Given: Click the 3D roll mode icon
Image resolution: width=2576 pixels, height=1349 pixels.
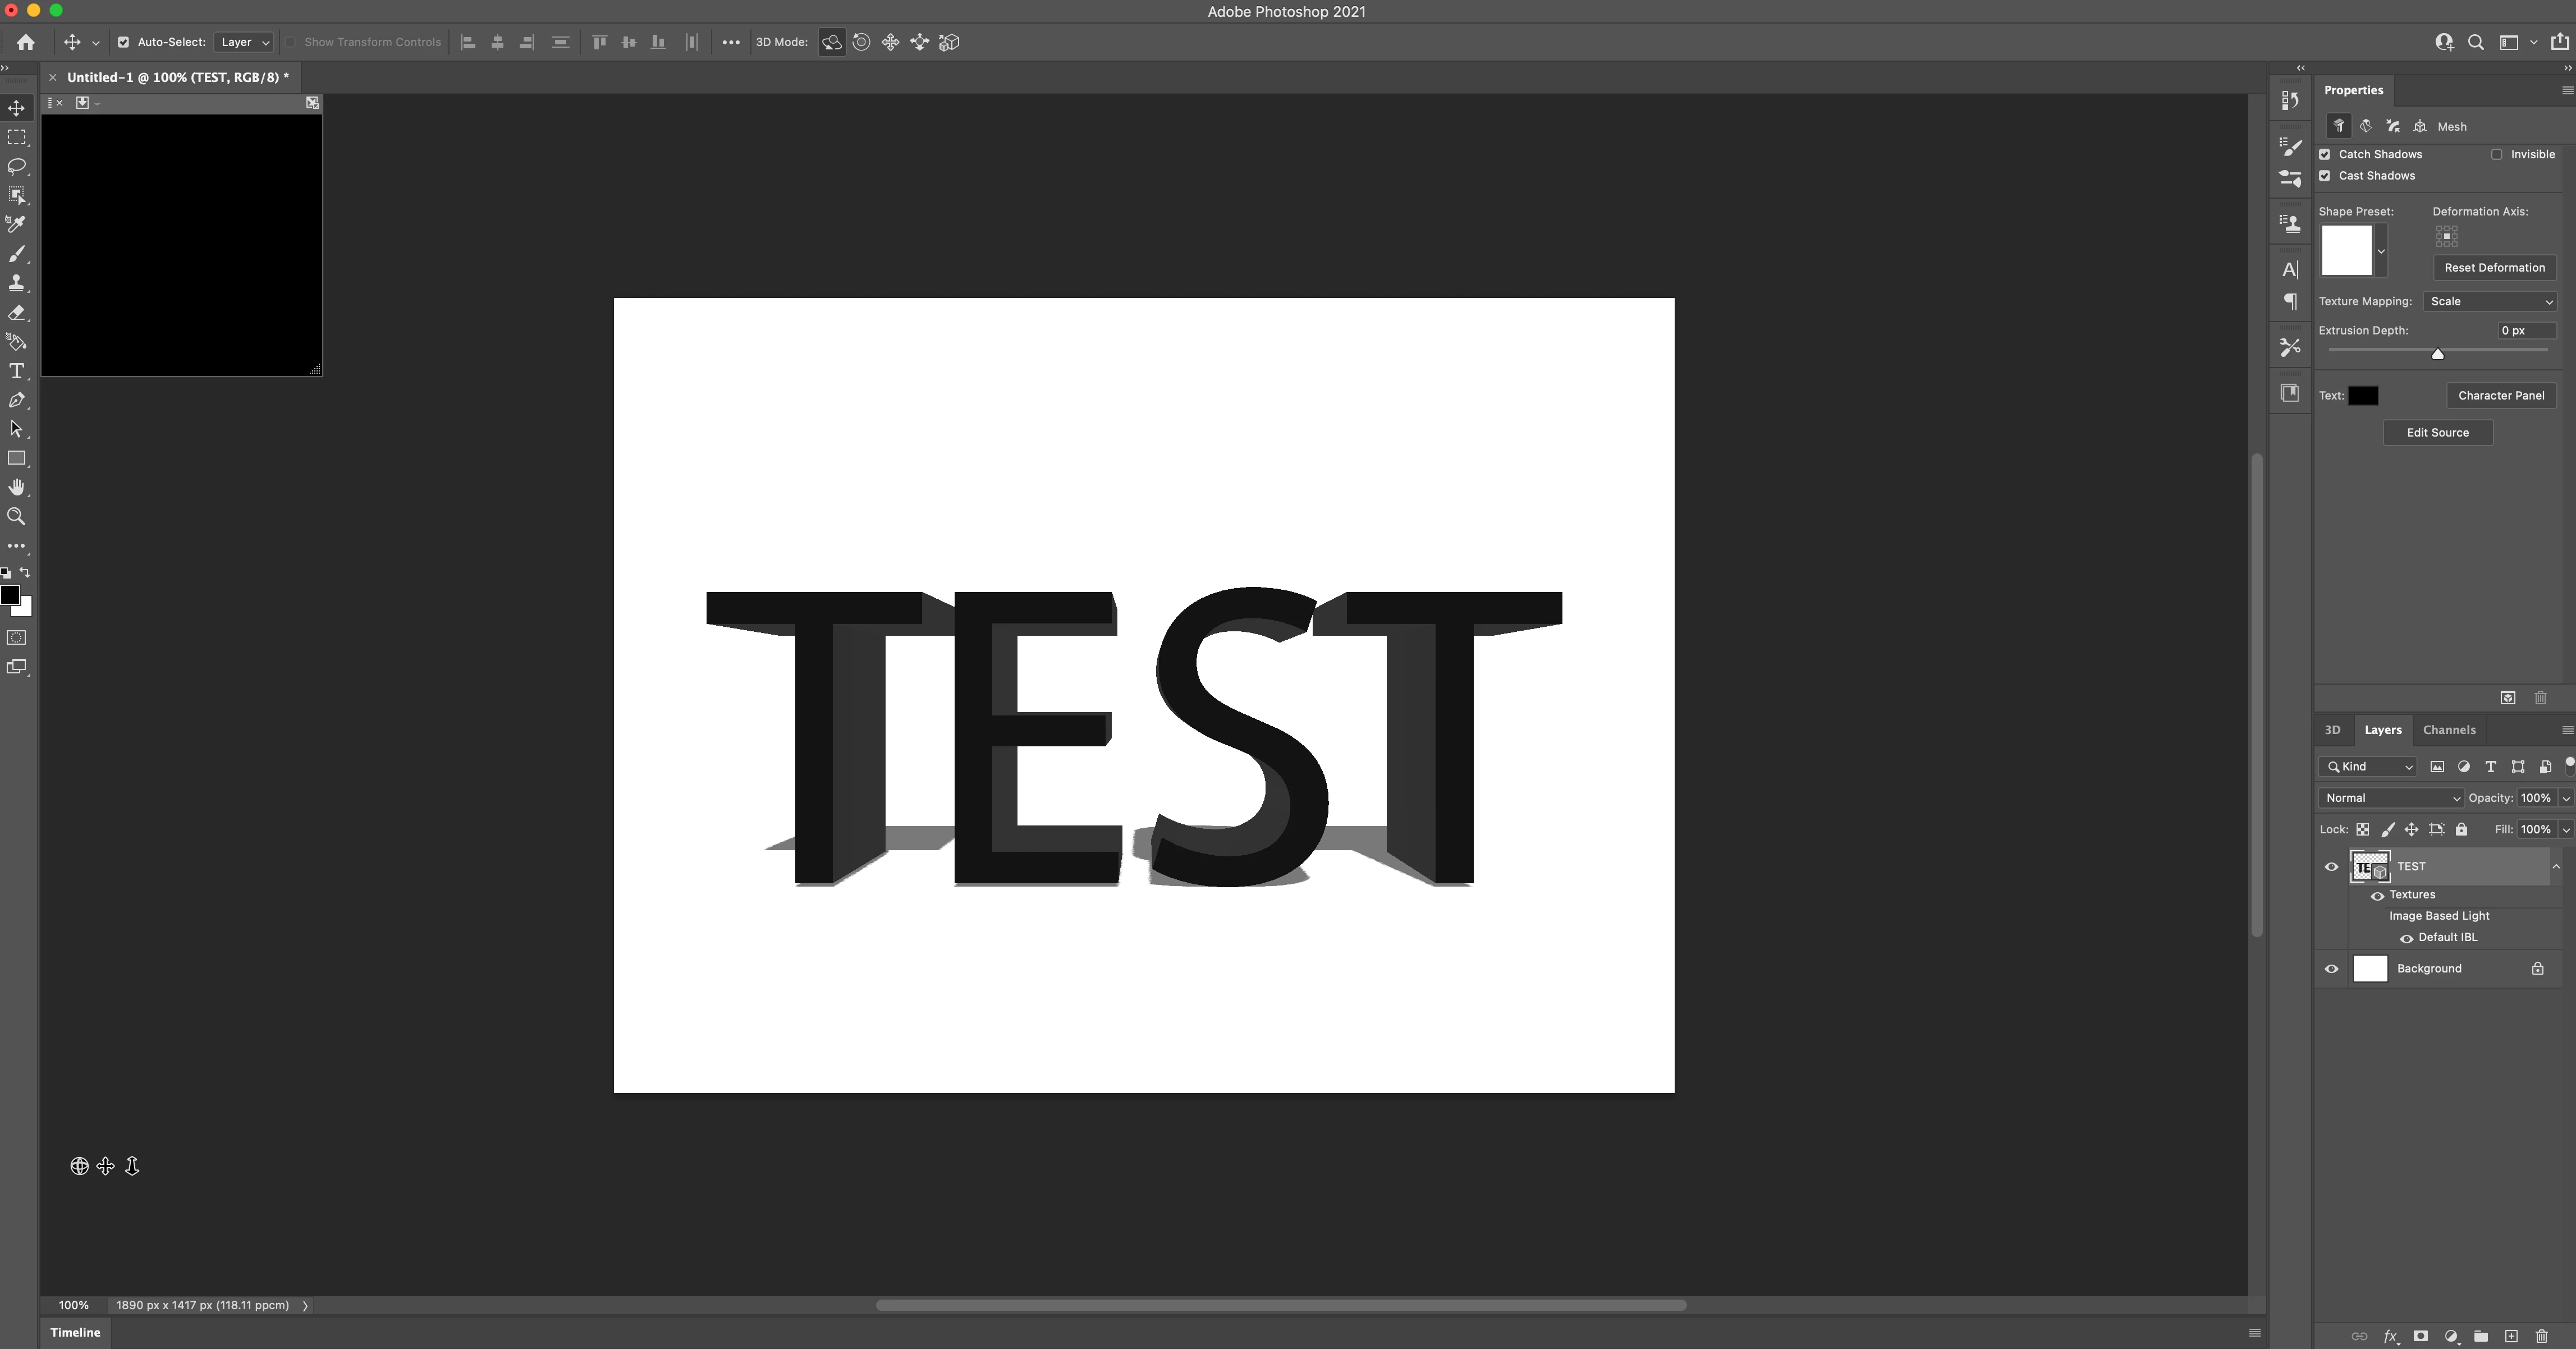Looking at the screenshot, I should (861, 42).
